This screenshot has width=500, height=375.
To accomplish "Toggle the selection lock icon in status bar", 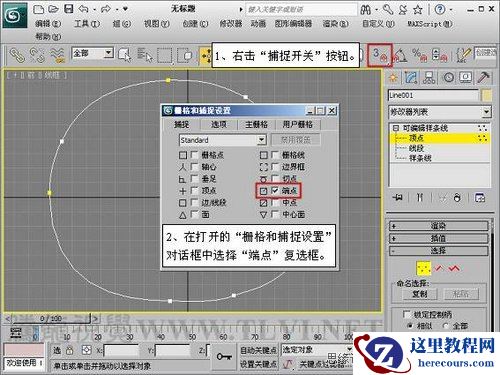I will click(x=69, y=350).
